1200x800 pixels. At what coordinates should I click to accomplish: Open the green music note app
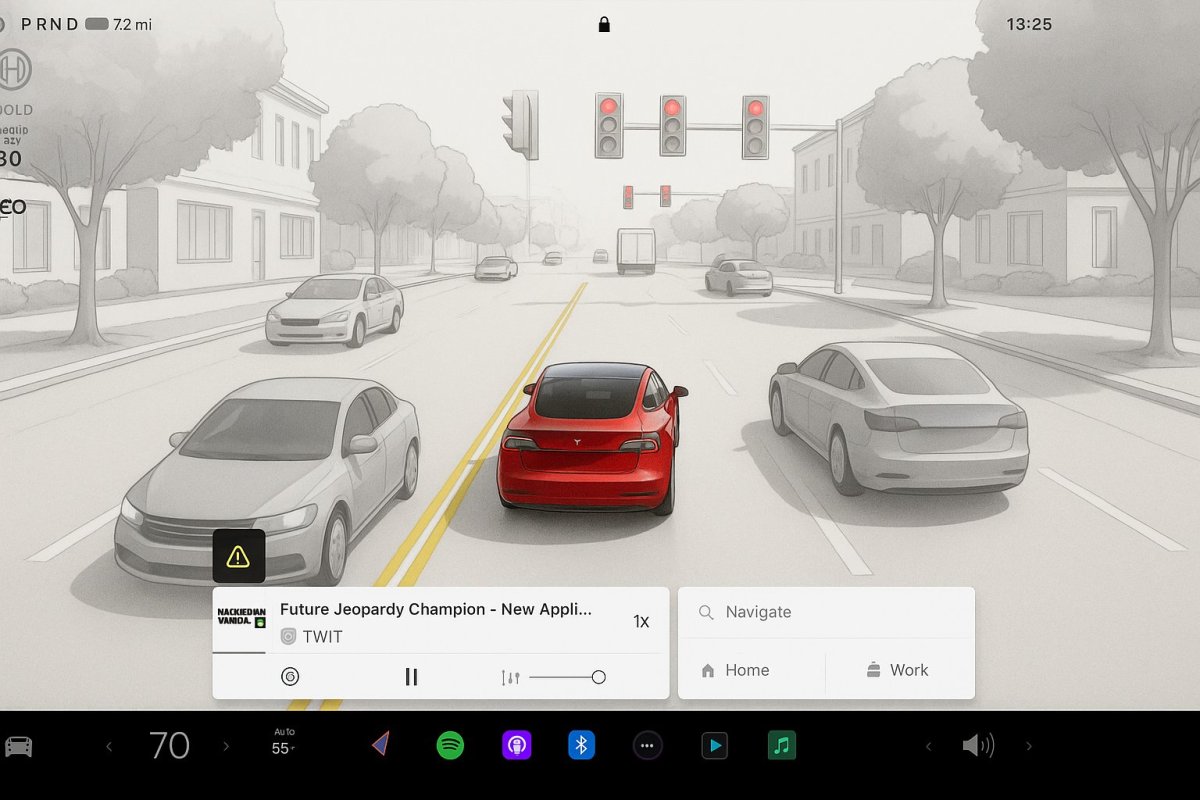[781, 745]
